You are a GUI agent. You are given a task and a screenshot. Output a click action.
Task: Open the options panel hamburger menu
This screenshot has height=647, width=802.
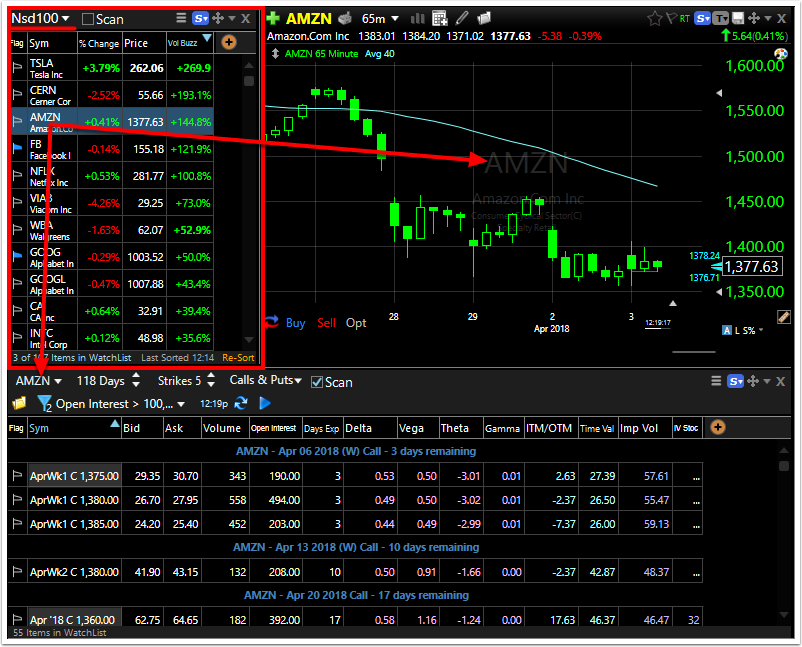(717, 381)
